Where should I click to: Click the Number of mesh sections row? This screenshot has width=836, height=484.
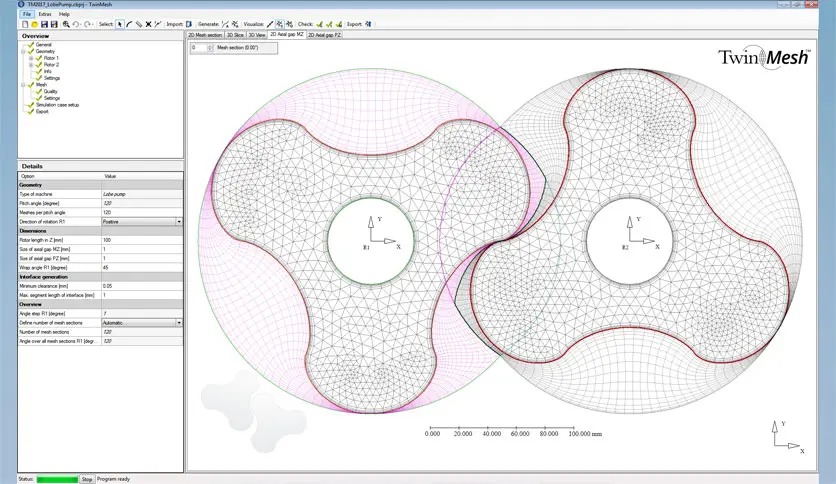pos(101,332)
